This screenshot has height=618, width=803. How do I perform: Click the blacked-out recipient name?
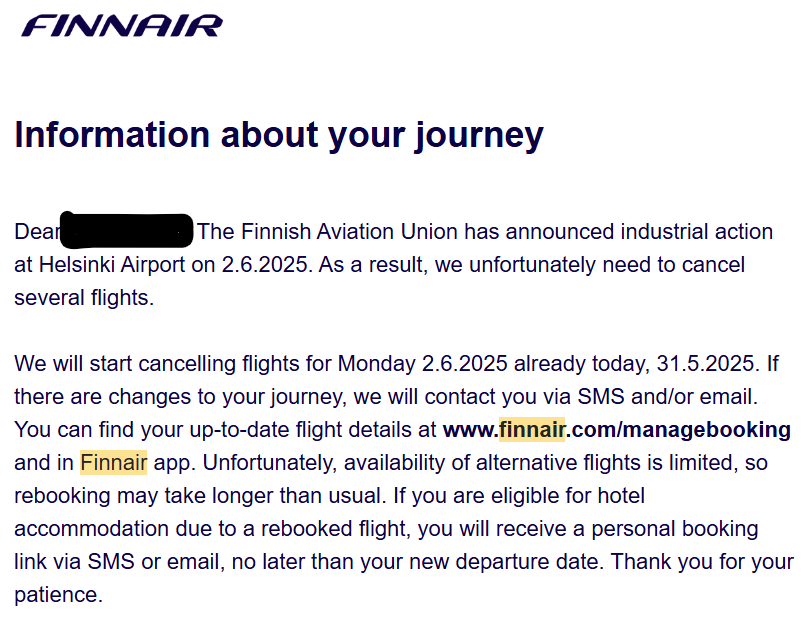pyautogui.click(x=127, y=230)
